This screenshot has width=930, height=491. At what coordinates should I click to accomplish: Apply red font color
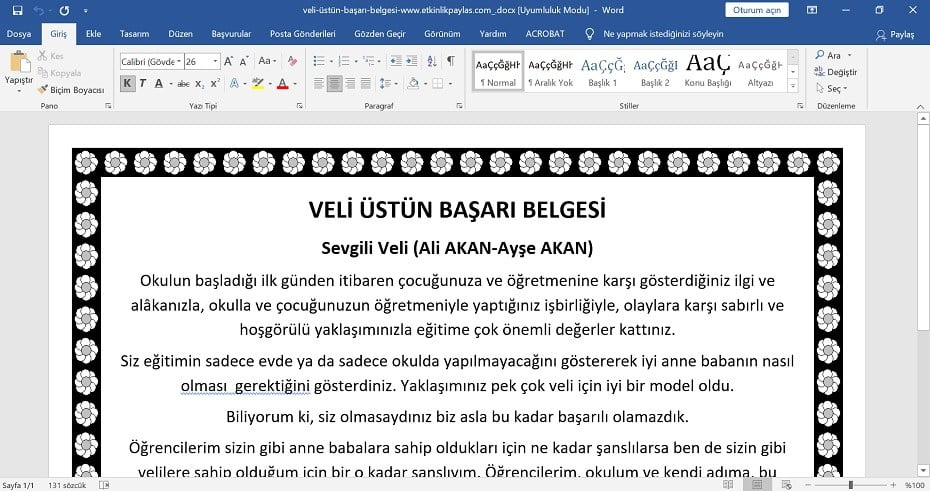[283, 84]
